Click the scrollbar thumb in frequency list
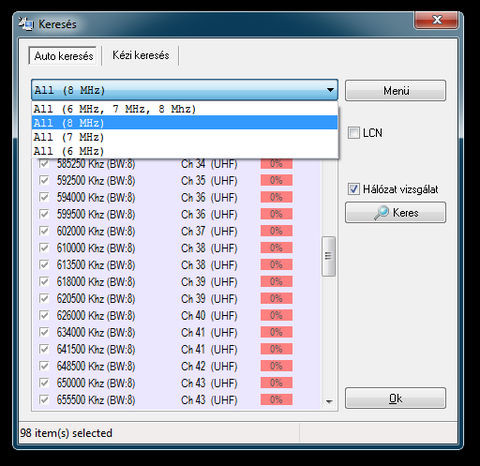 point(328,256)
